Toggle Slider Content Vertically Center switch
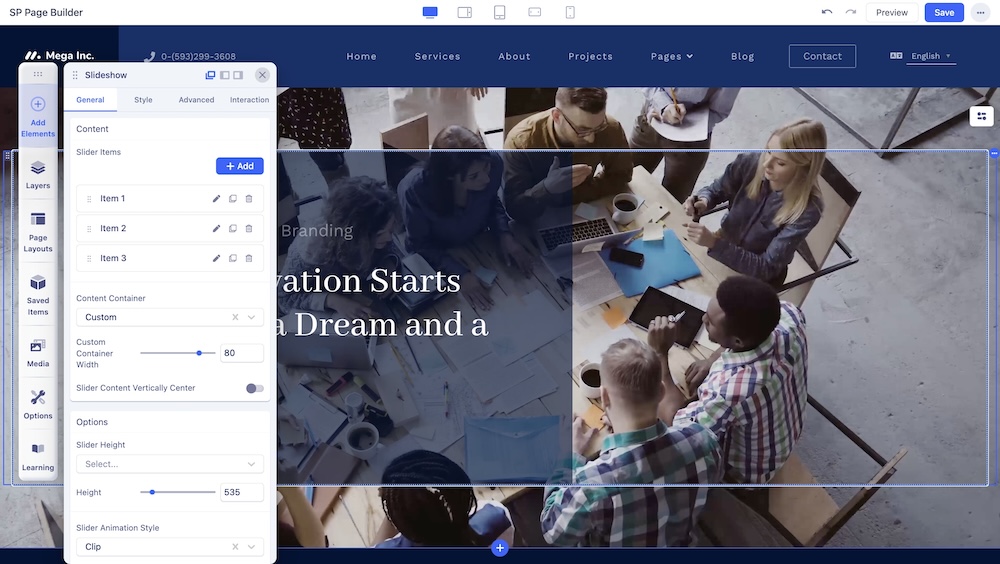Image resolution: width=1000 pixels, height=564 pixels. click(x=254, y=388)
